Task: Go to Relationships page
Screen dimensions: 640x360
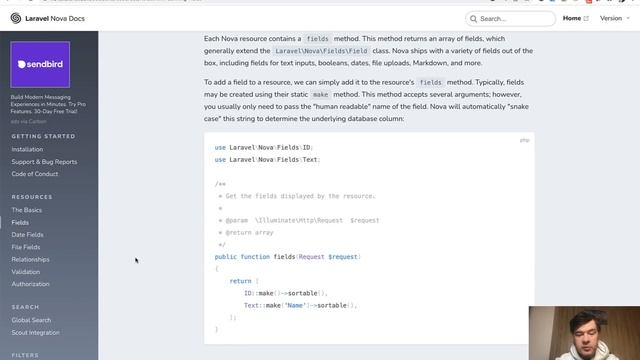Action: coord(30,259)
